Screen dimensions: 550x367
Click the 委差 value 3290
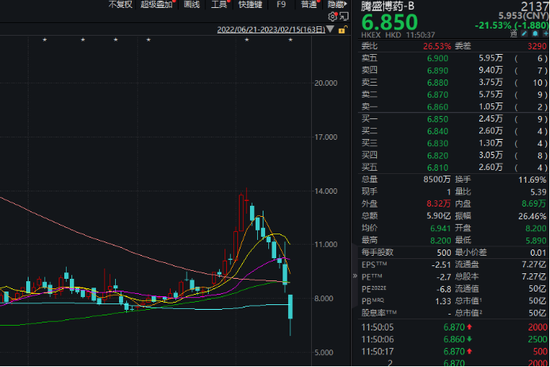point(537,46)
